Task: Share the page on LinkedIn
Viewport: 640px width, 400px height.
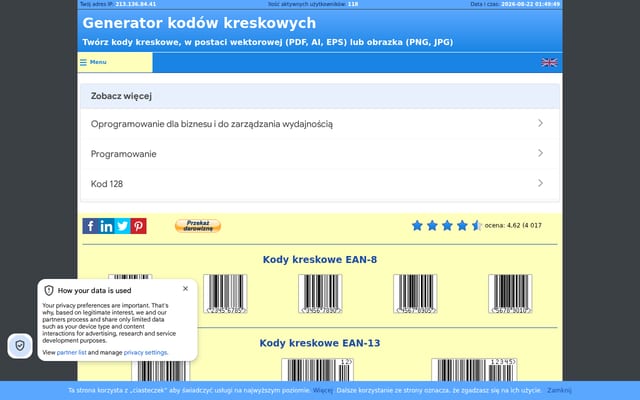Action: 106,226
